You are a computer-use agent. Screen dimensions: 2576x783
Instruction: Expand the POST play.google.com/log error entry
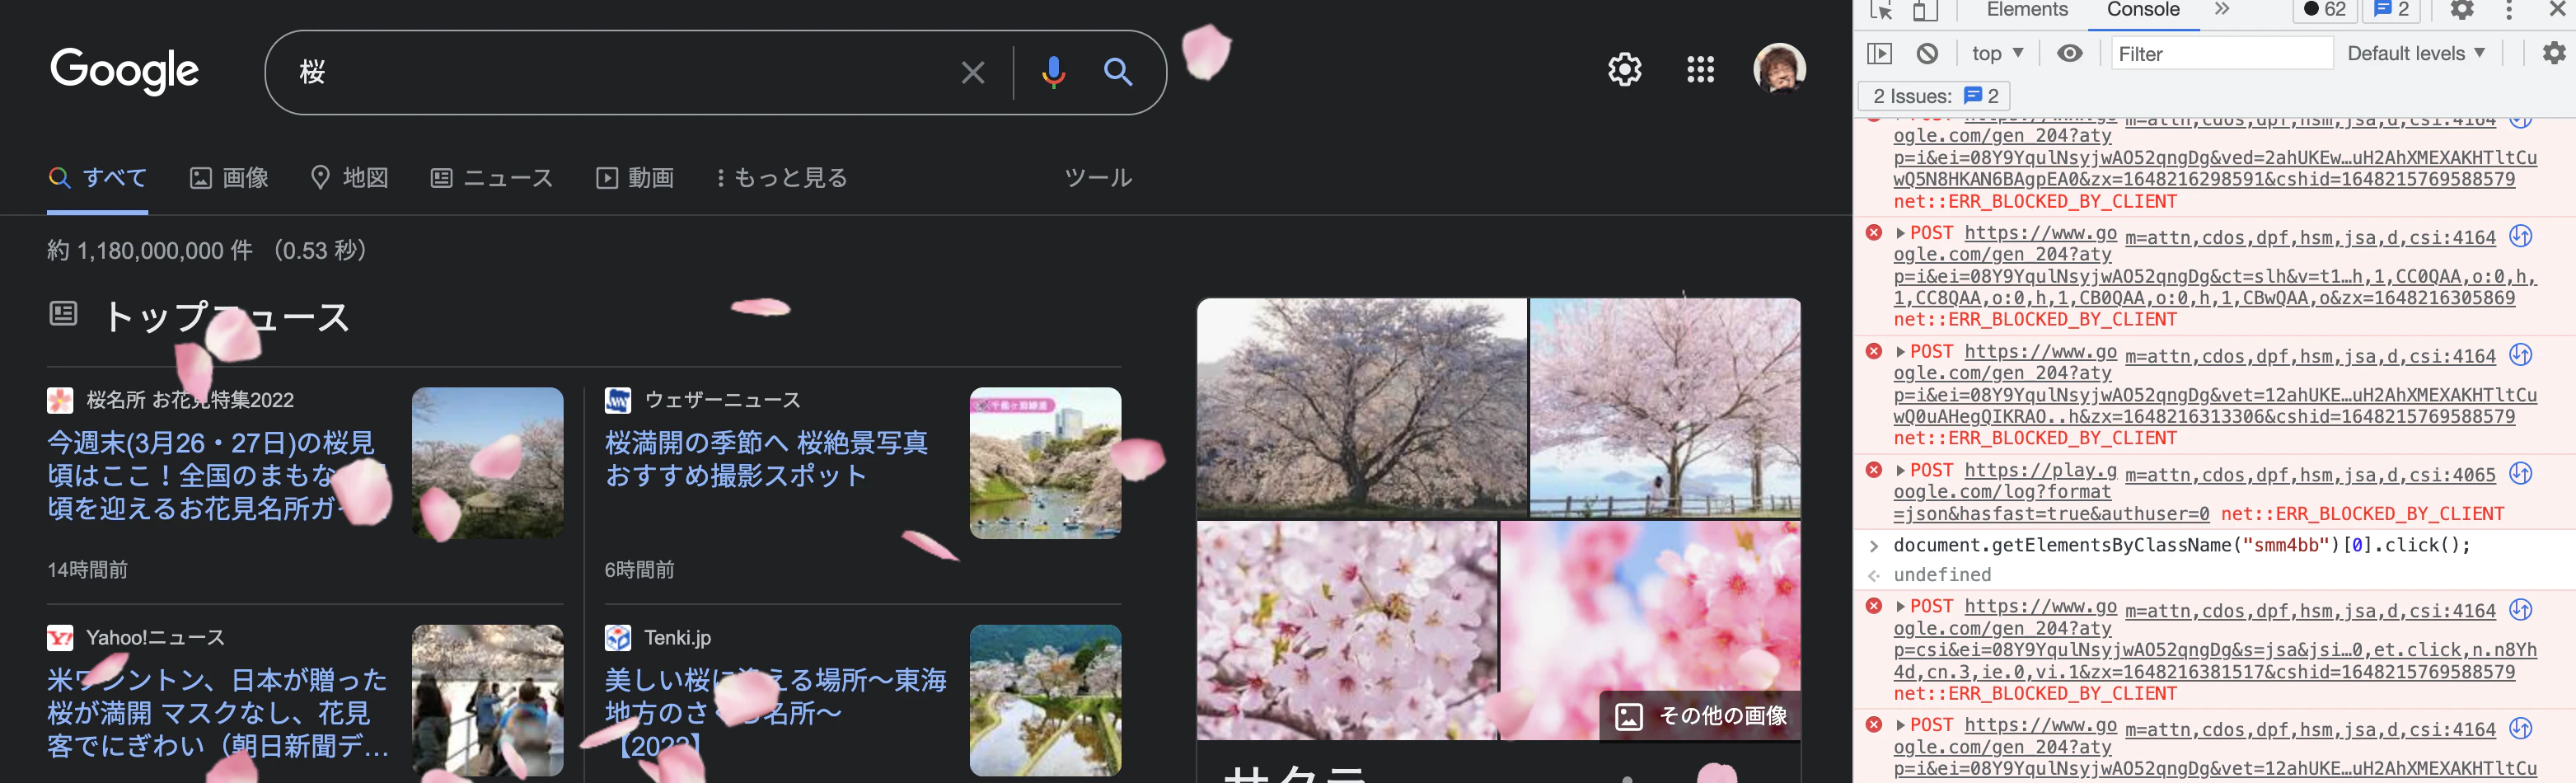1900,471
